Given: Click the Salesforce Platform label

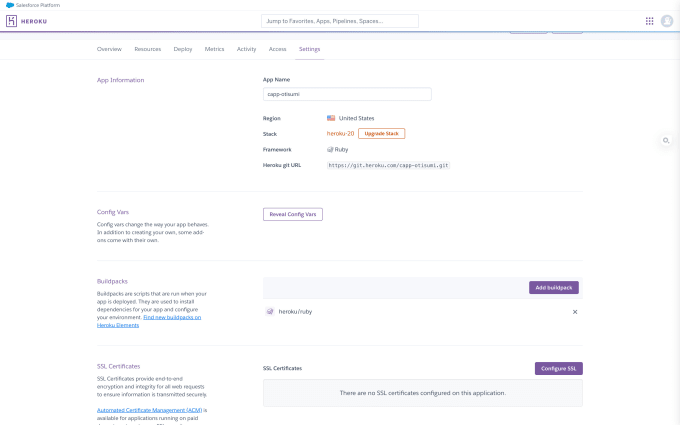Looking at the screenshot, I should (38, 5).
